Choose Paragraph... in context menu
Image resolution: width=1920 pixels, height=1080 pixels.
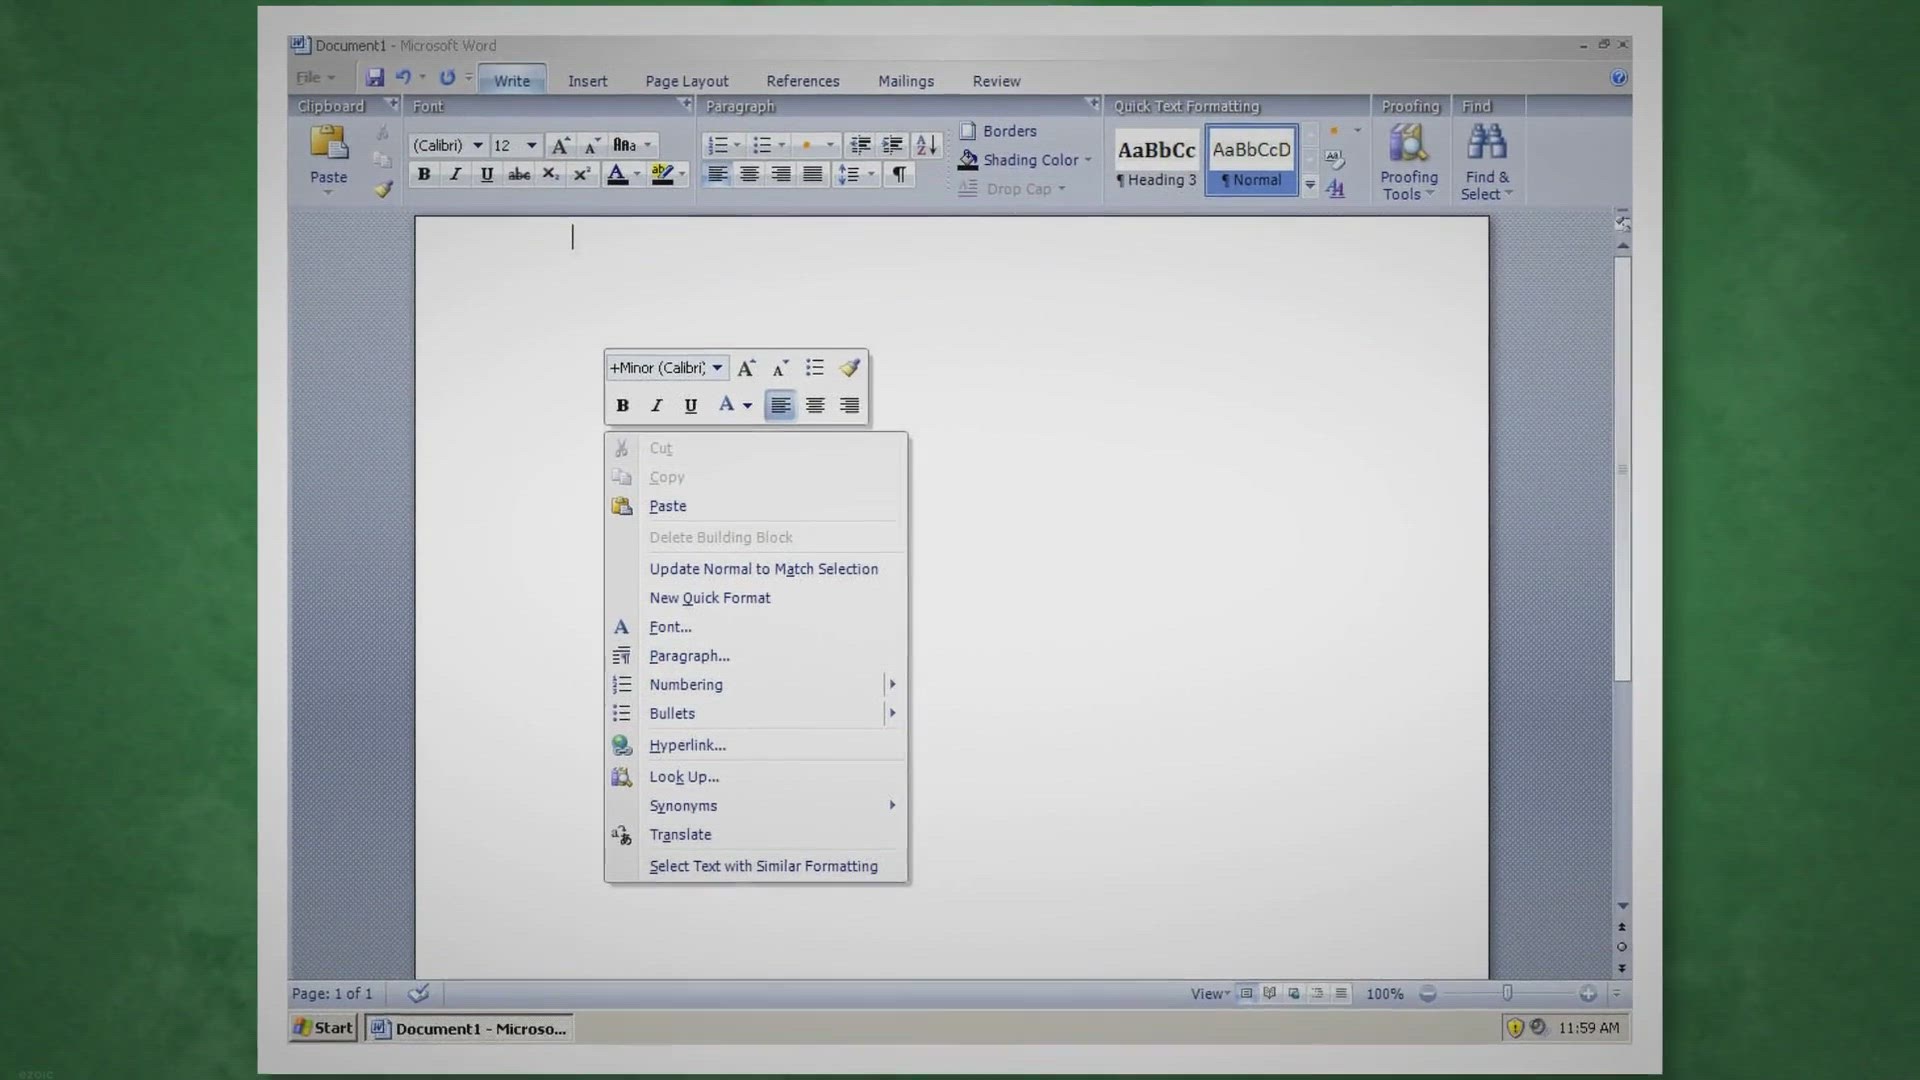pos(756,656)
